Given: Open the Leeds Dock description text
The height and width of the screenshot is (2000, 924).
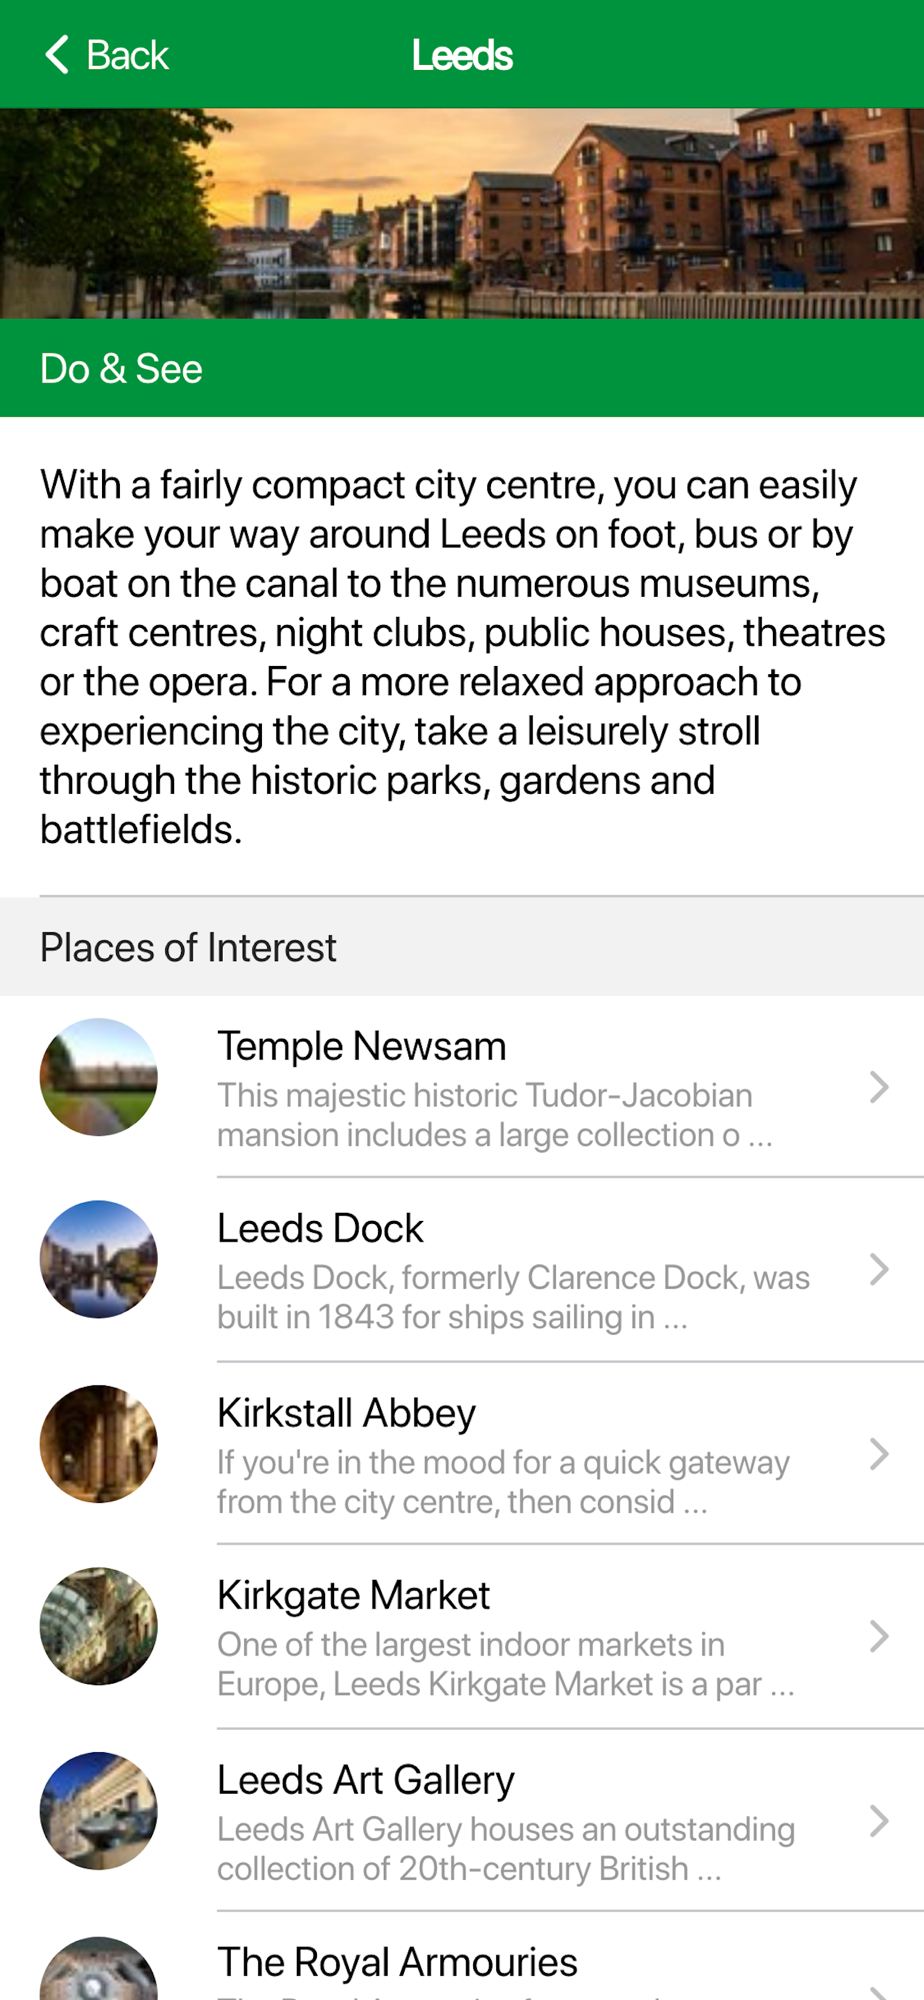Looking at the screenshot, I should coord(513,1297).
